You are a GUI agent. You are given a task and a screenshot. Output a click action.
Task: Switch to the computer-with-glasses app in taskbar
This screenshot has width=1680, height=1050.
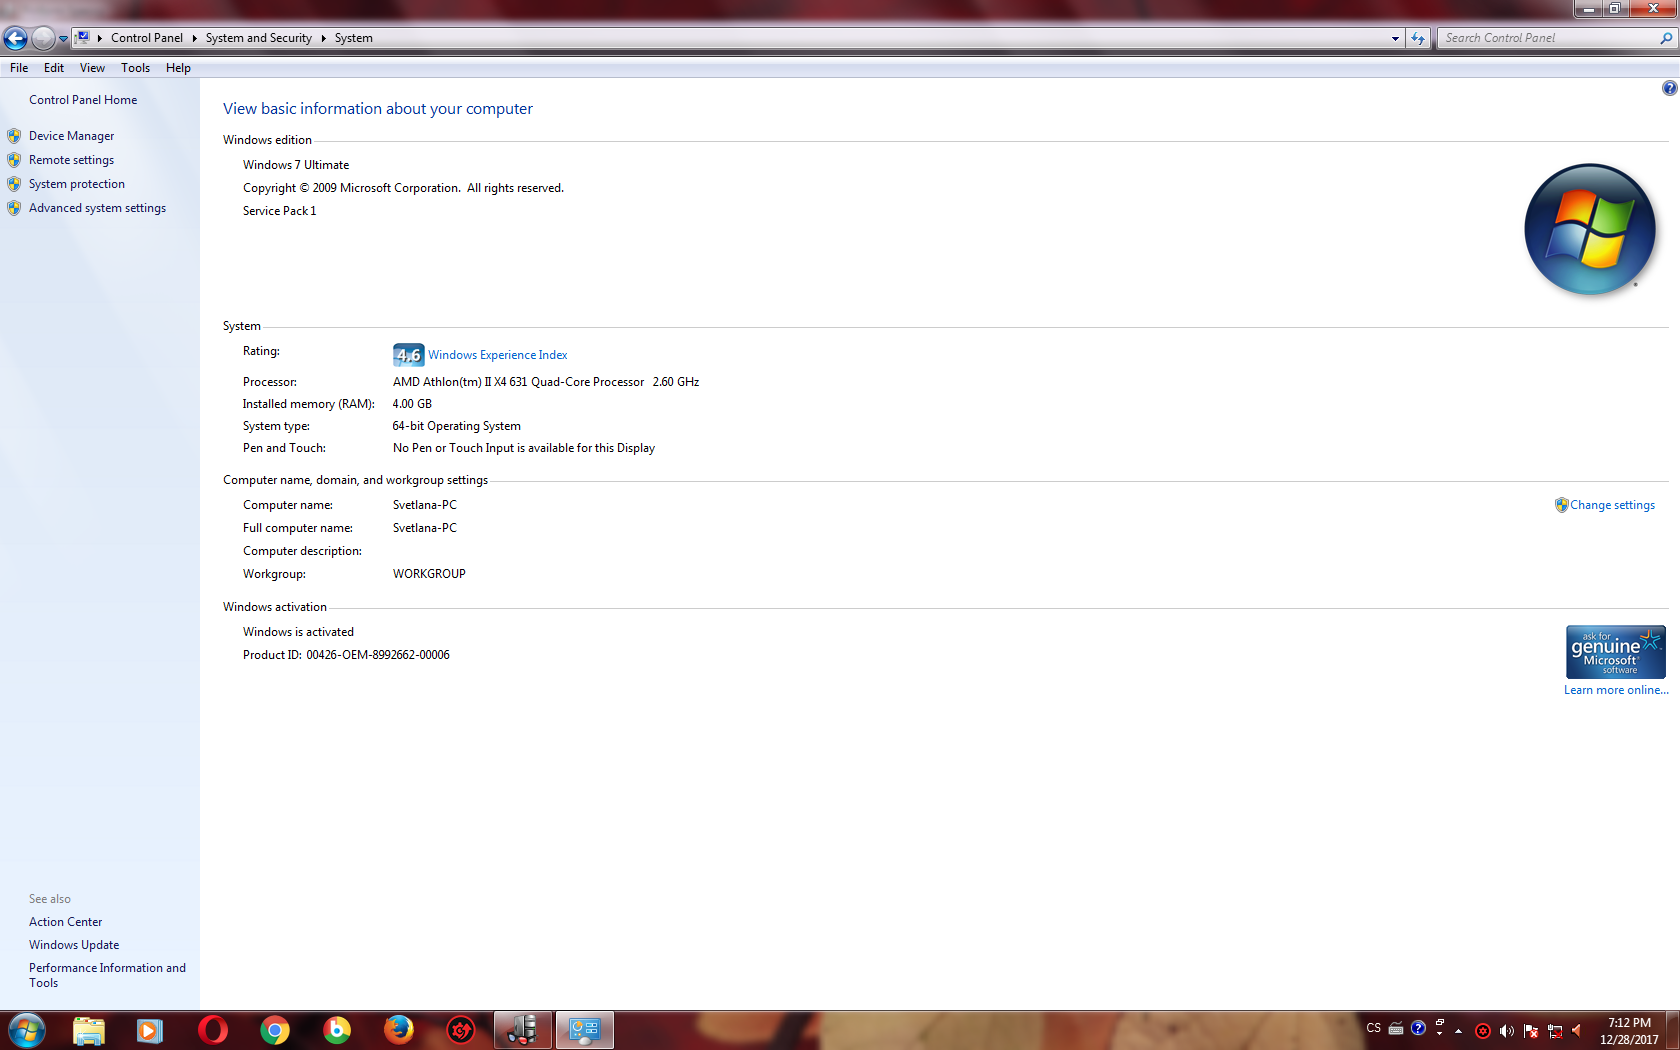pyautogui.click(x=522, y=1030)
